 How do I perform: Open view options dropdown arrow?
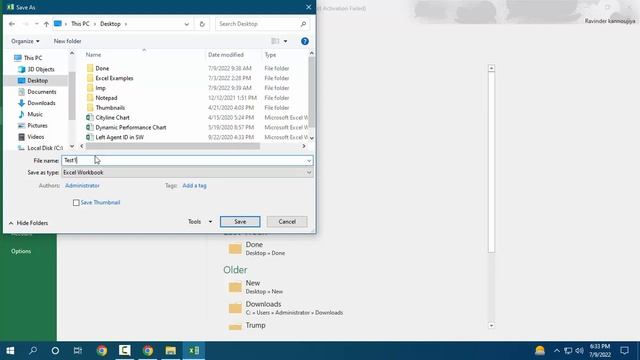click(x=285, y=41)
